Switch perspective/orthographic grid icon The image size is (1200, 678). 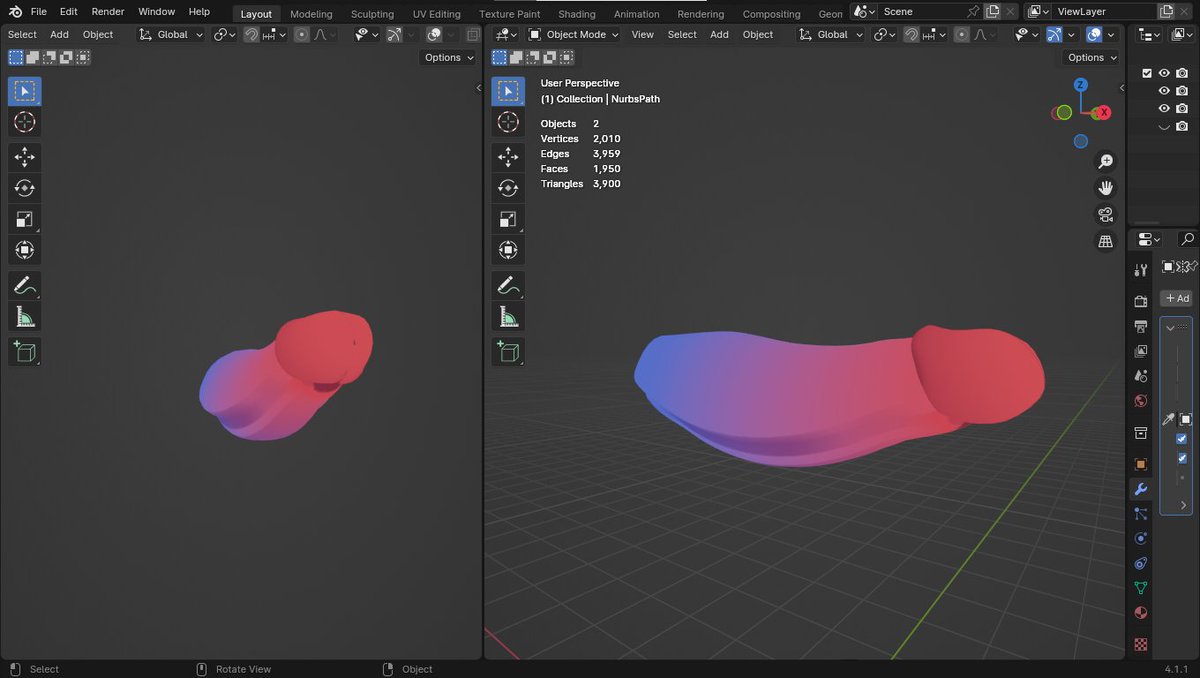(1106, 241)
